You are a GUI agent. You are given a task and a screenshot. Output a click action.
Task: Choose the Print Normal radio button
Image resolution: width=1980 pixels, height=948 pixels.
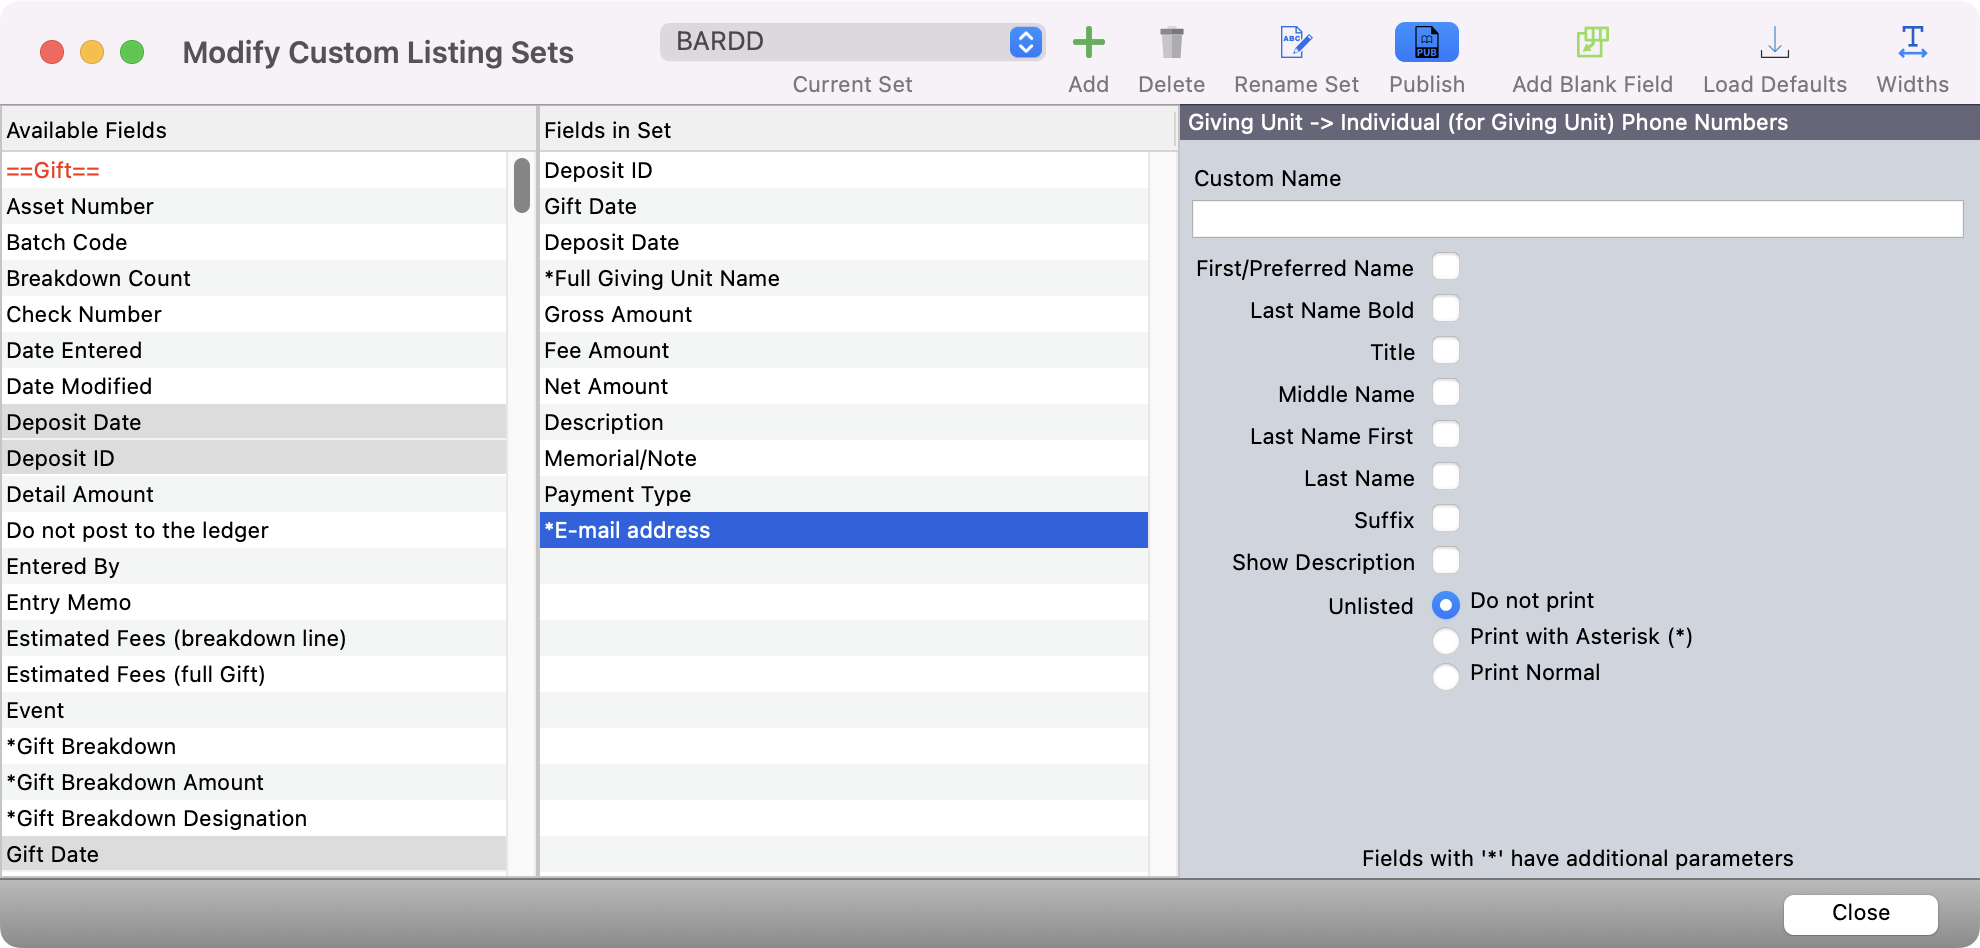(1445, 676)
